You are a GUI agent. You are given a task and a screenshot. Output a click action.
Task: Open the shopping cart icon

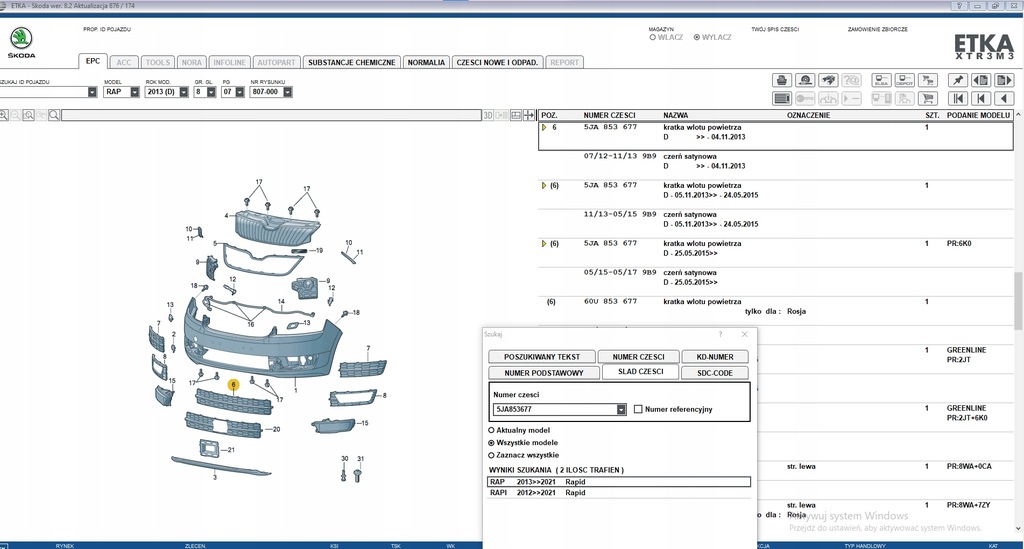tap(928, 99)
